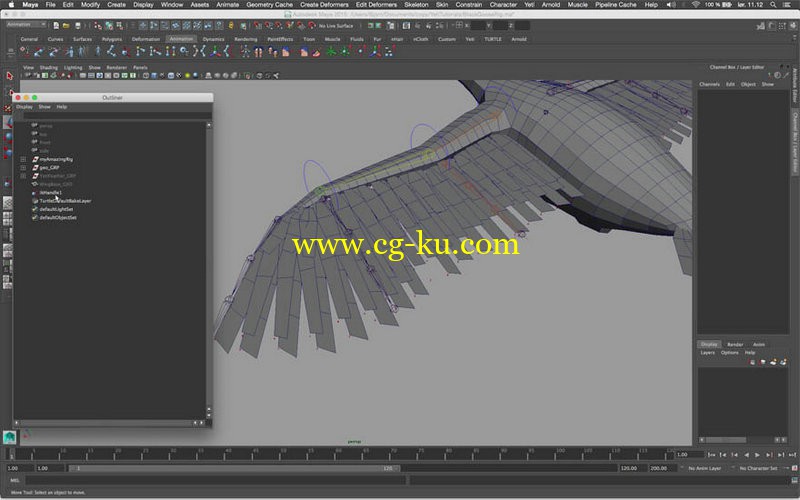Switch to the Polygons shelf tab
This screenshot has height=500, width=800.
click(x=112, y=39)
